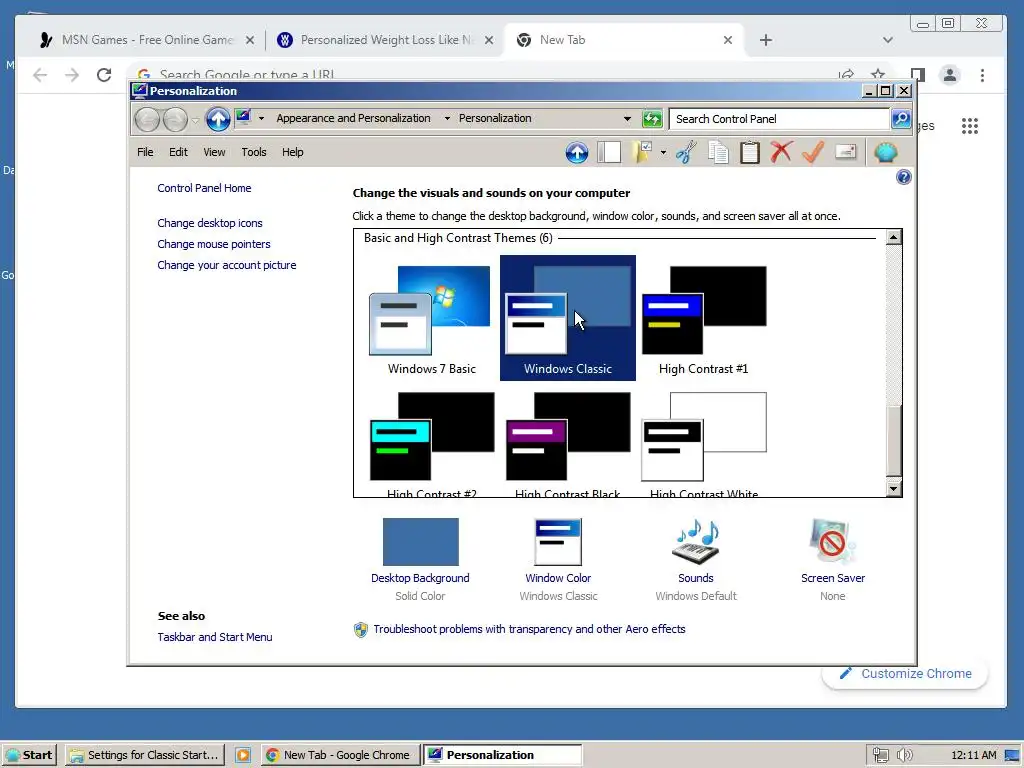Open the blue Help question mark
1024x768 pixels.
(904, 177)
